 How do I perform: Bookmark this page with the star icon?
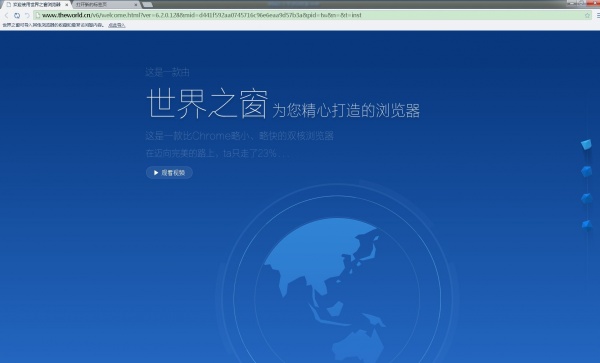pos(587,15)
